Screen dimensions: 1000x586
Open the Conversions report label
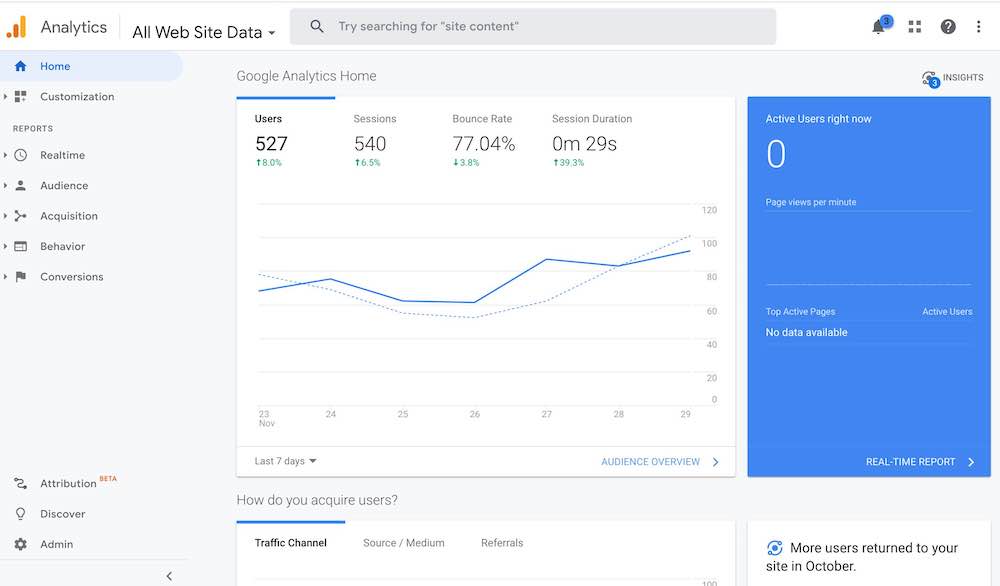71,277
